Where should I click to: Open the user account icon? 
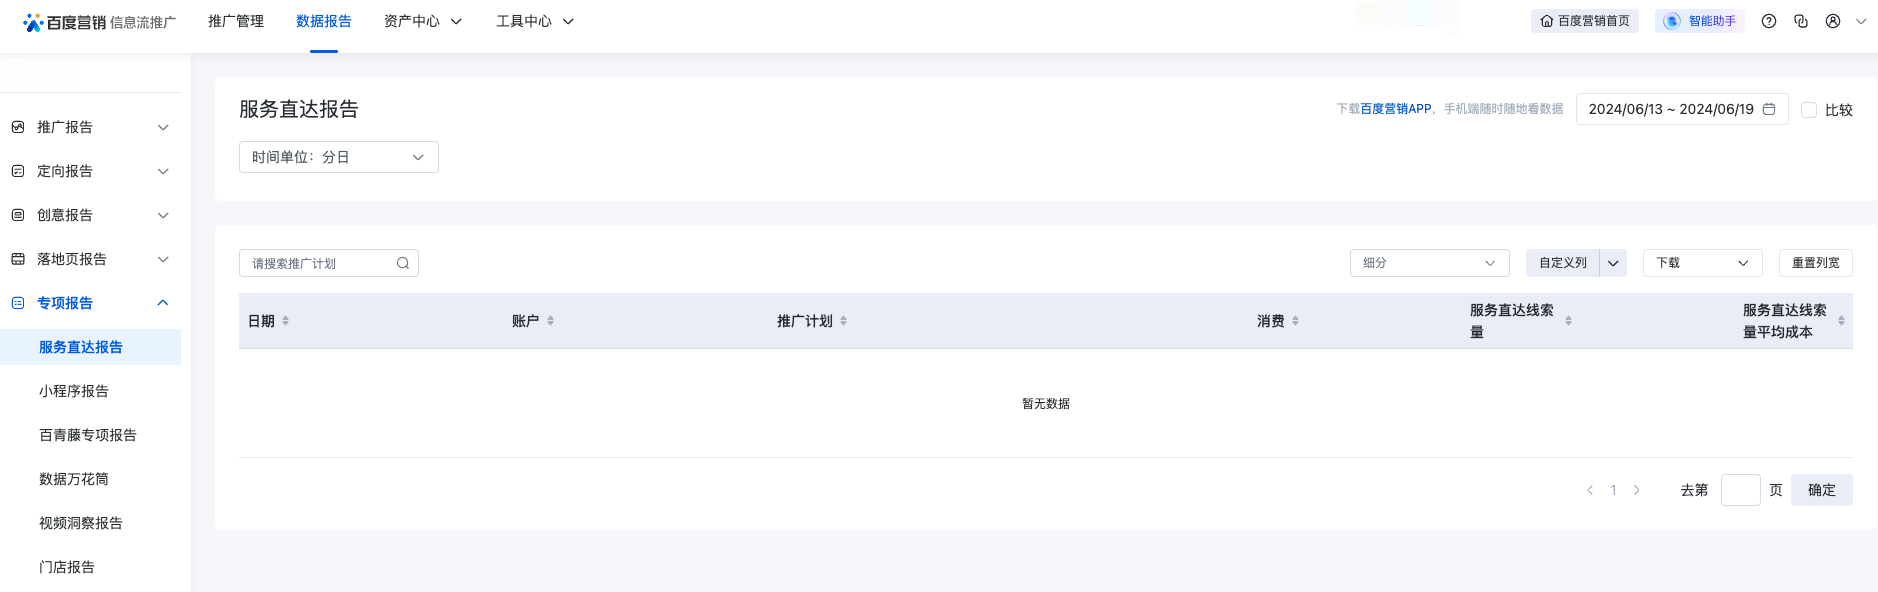[x=1833, y=21]
